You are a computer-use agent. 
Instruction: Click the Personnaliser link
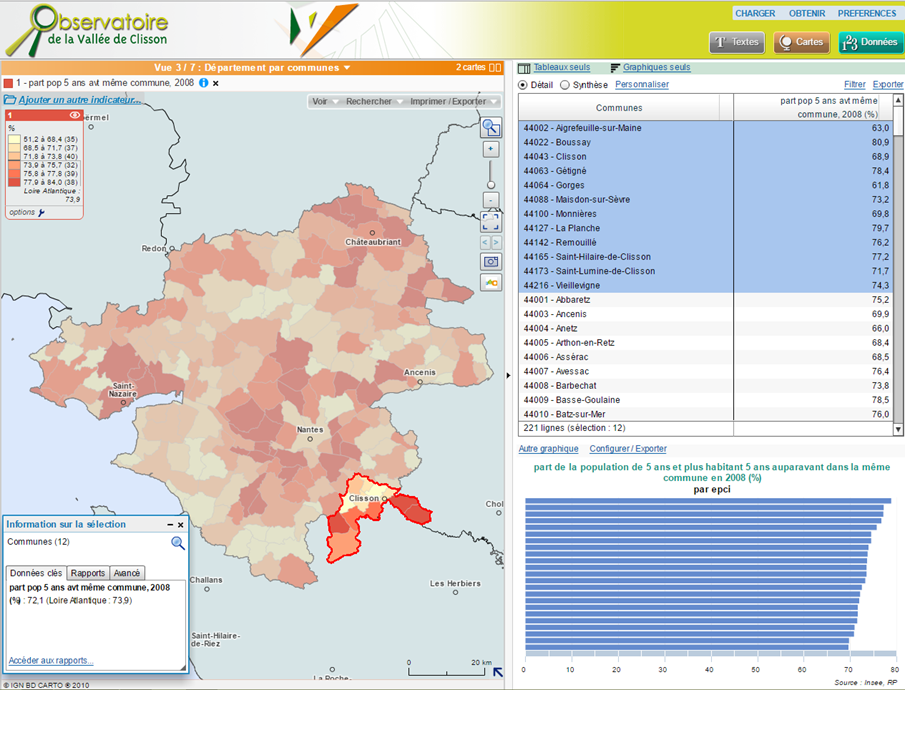point(642,84)
